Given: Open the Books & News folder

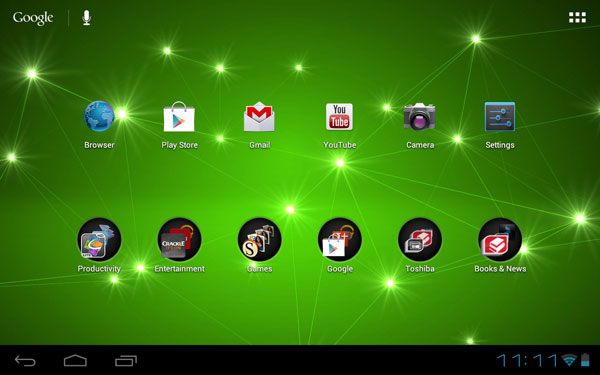Looking at the screenshot, I should pos(500,240).
